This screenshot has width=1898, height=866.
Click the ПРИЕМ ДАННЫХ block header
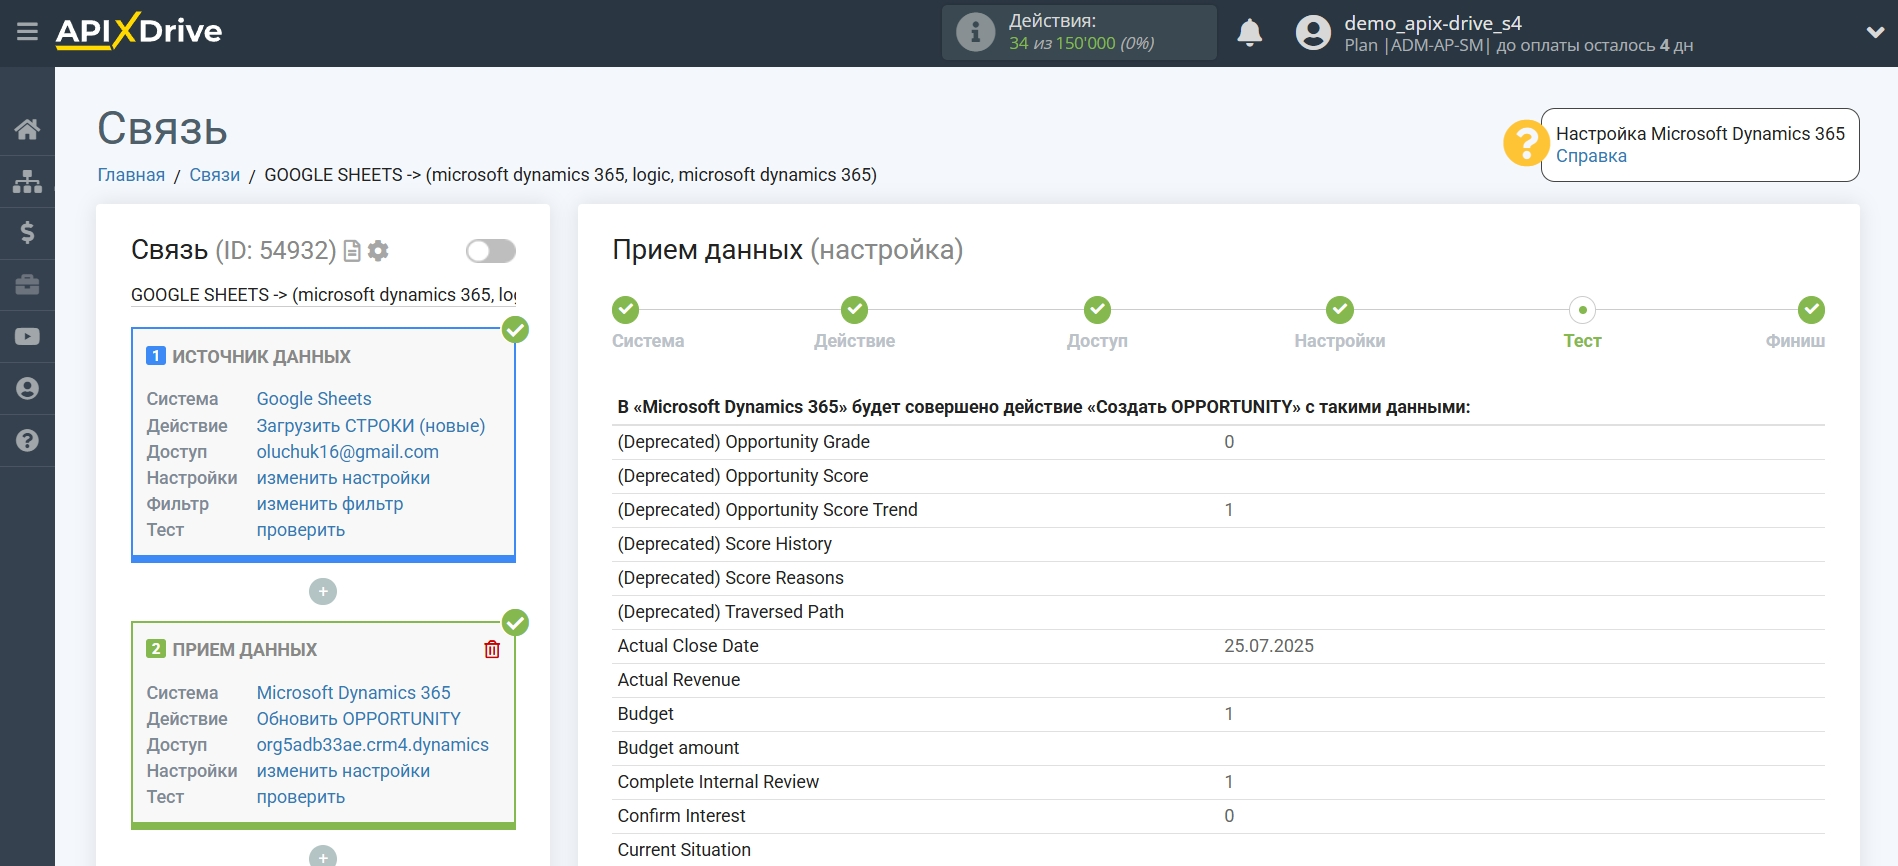(244, 650)
